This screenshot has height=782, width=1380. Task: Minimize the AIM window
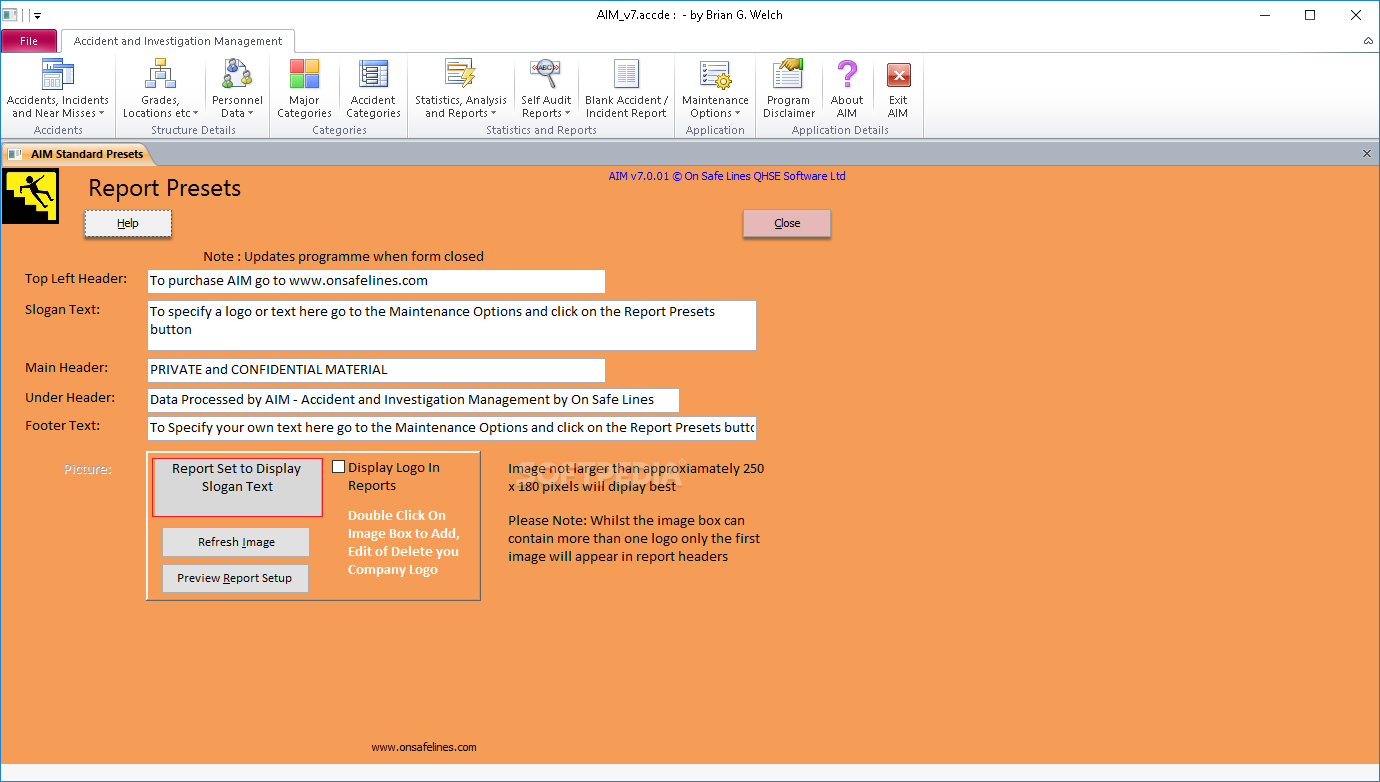(x=1264, y=15)
